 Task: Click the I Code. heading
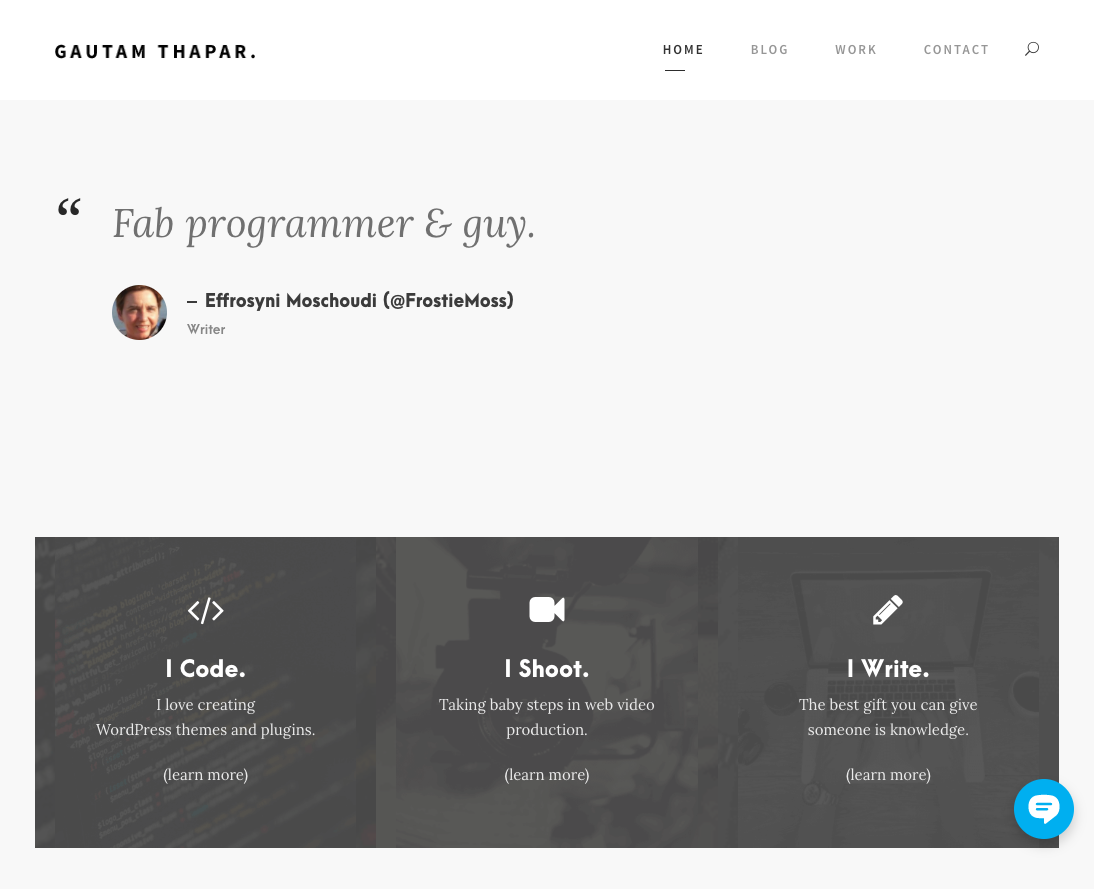click(206, 668)
